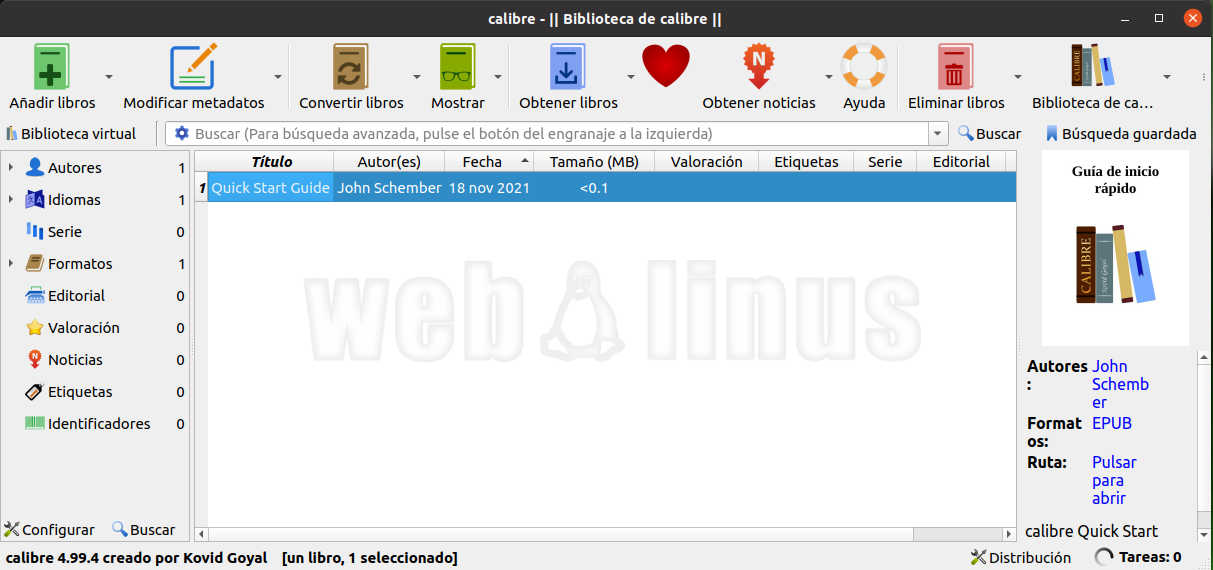
Task: Click the Biblioteca virtual button
Action: [x=71, y=133]
